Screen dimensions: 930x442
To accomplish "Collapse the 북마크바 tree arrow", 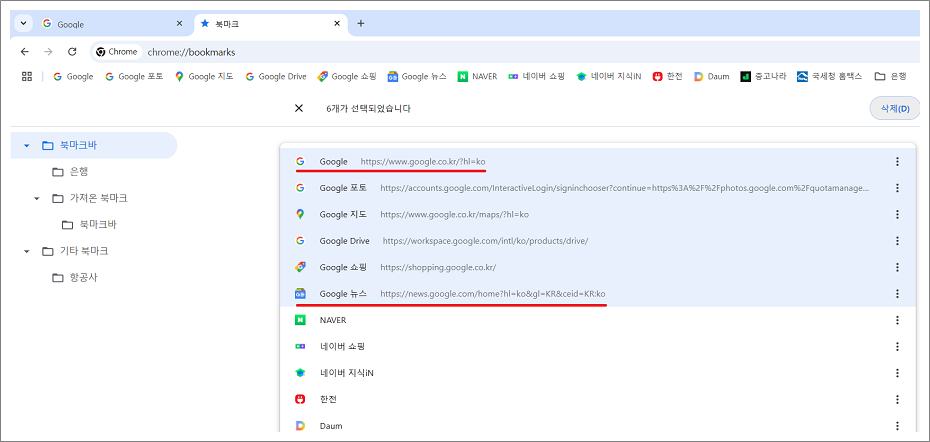I will [26, 145].
